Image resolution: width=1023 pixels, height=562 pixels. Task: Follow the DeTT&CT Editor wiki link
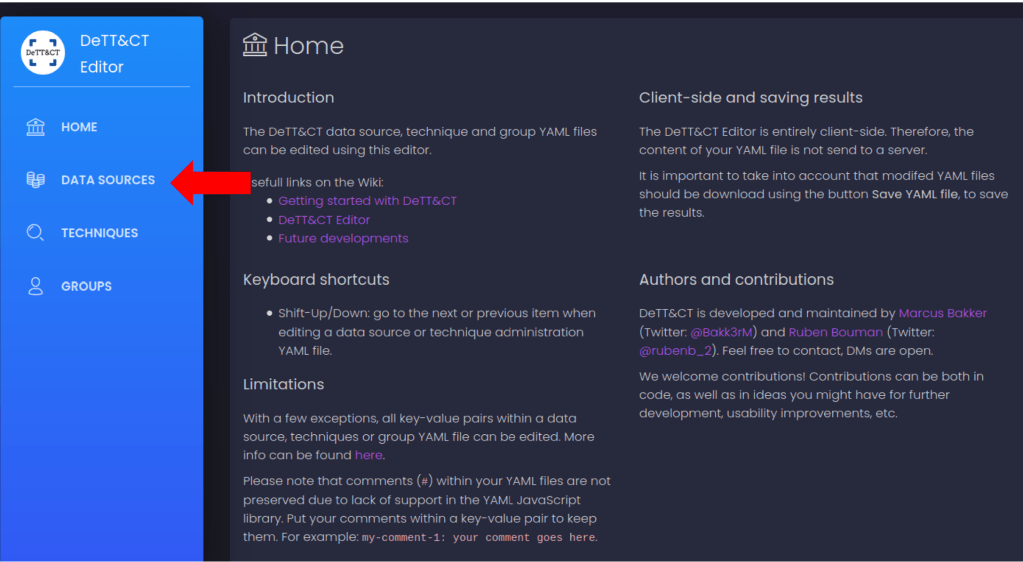pos(324,220)
